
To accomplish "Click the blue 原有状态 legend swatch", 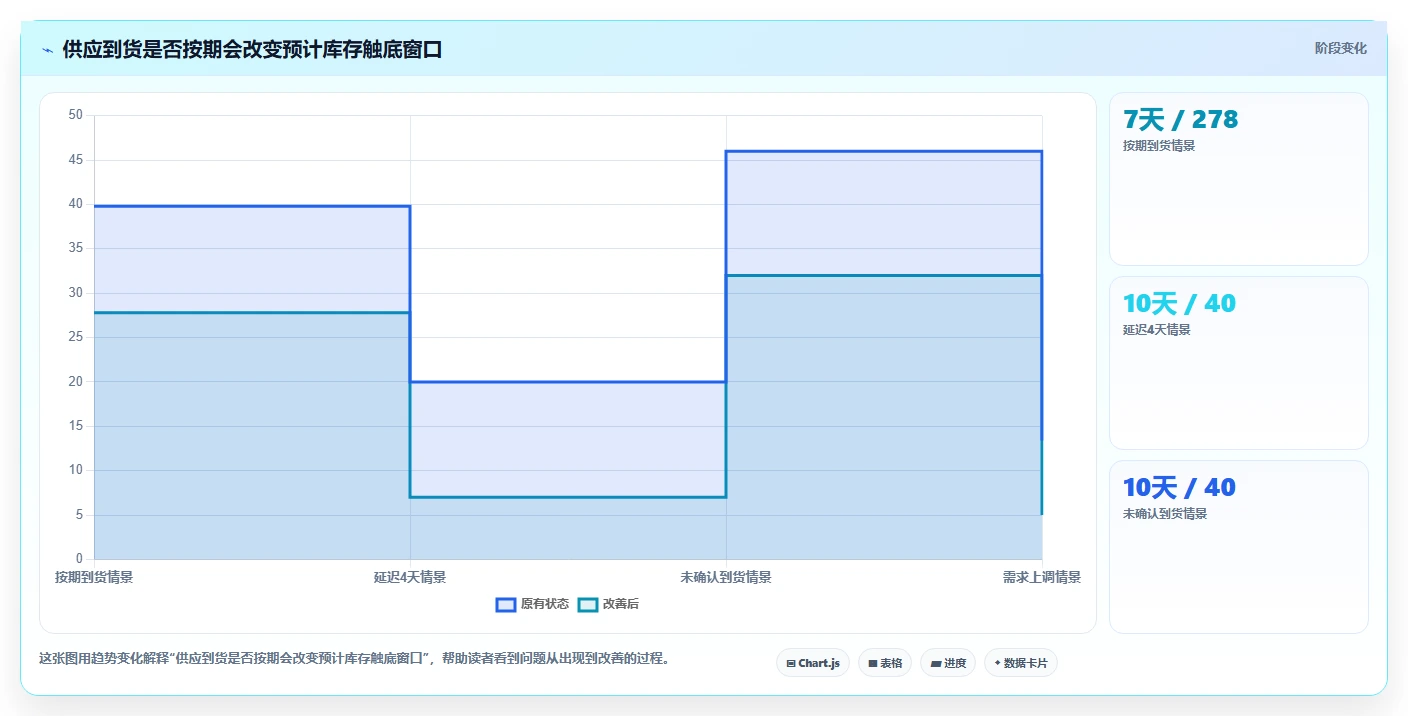I will (x=506, y=604).
